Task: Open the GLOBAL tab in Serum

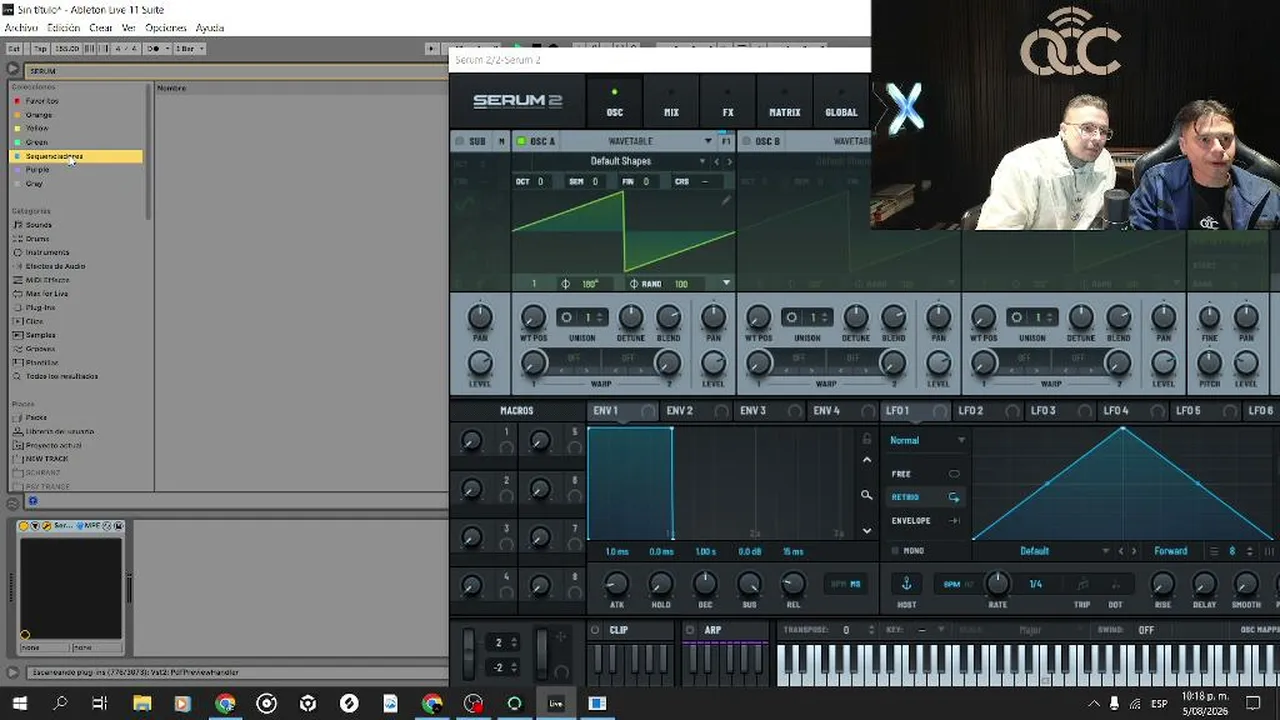Action: click(841, 103)
